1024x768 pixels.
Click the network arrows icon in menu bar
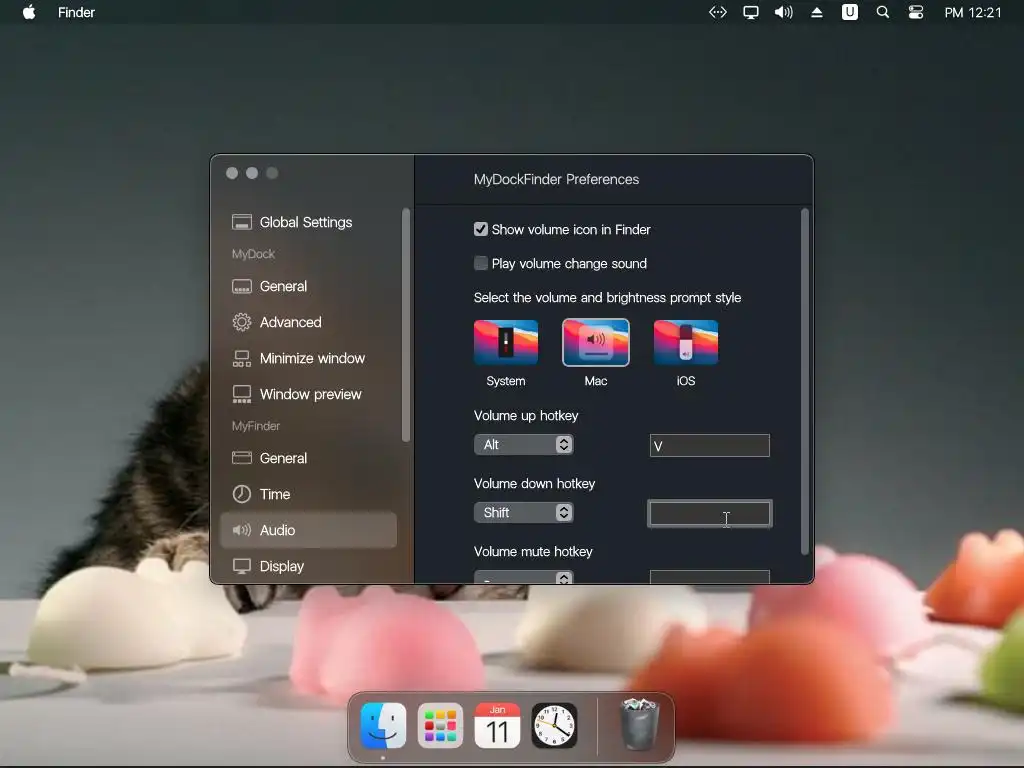(x=718, y=12)
